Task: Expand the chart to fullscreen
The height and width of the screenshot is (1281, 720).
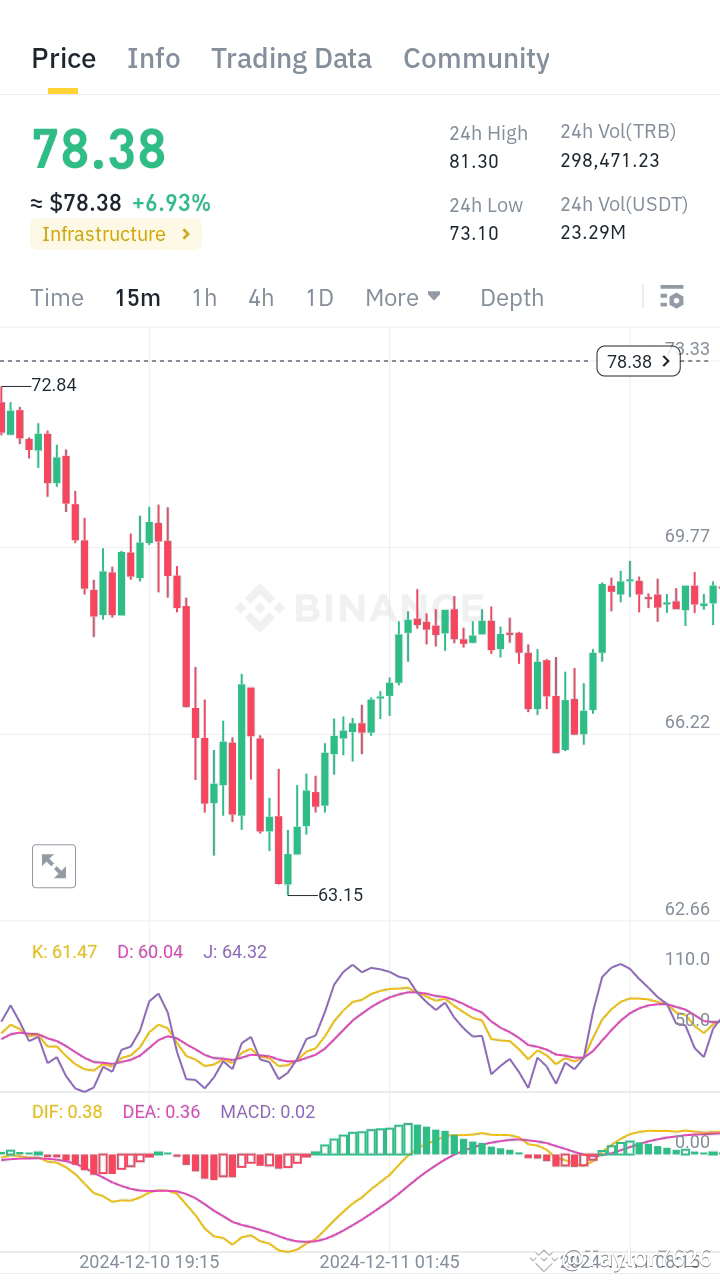Action: [54, 866]
